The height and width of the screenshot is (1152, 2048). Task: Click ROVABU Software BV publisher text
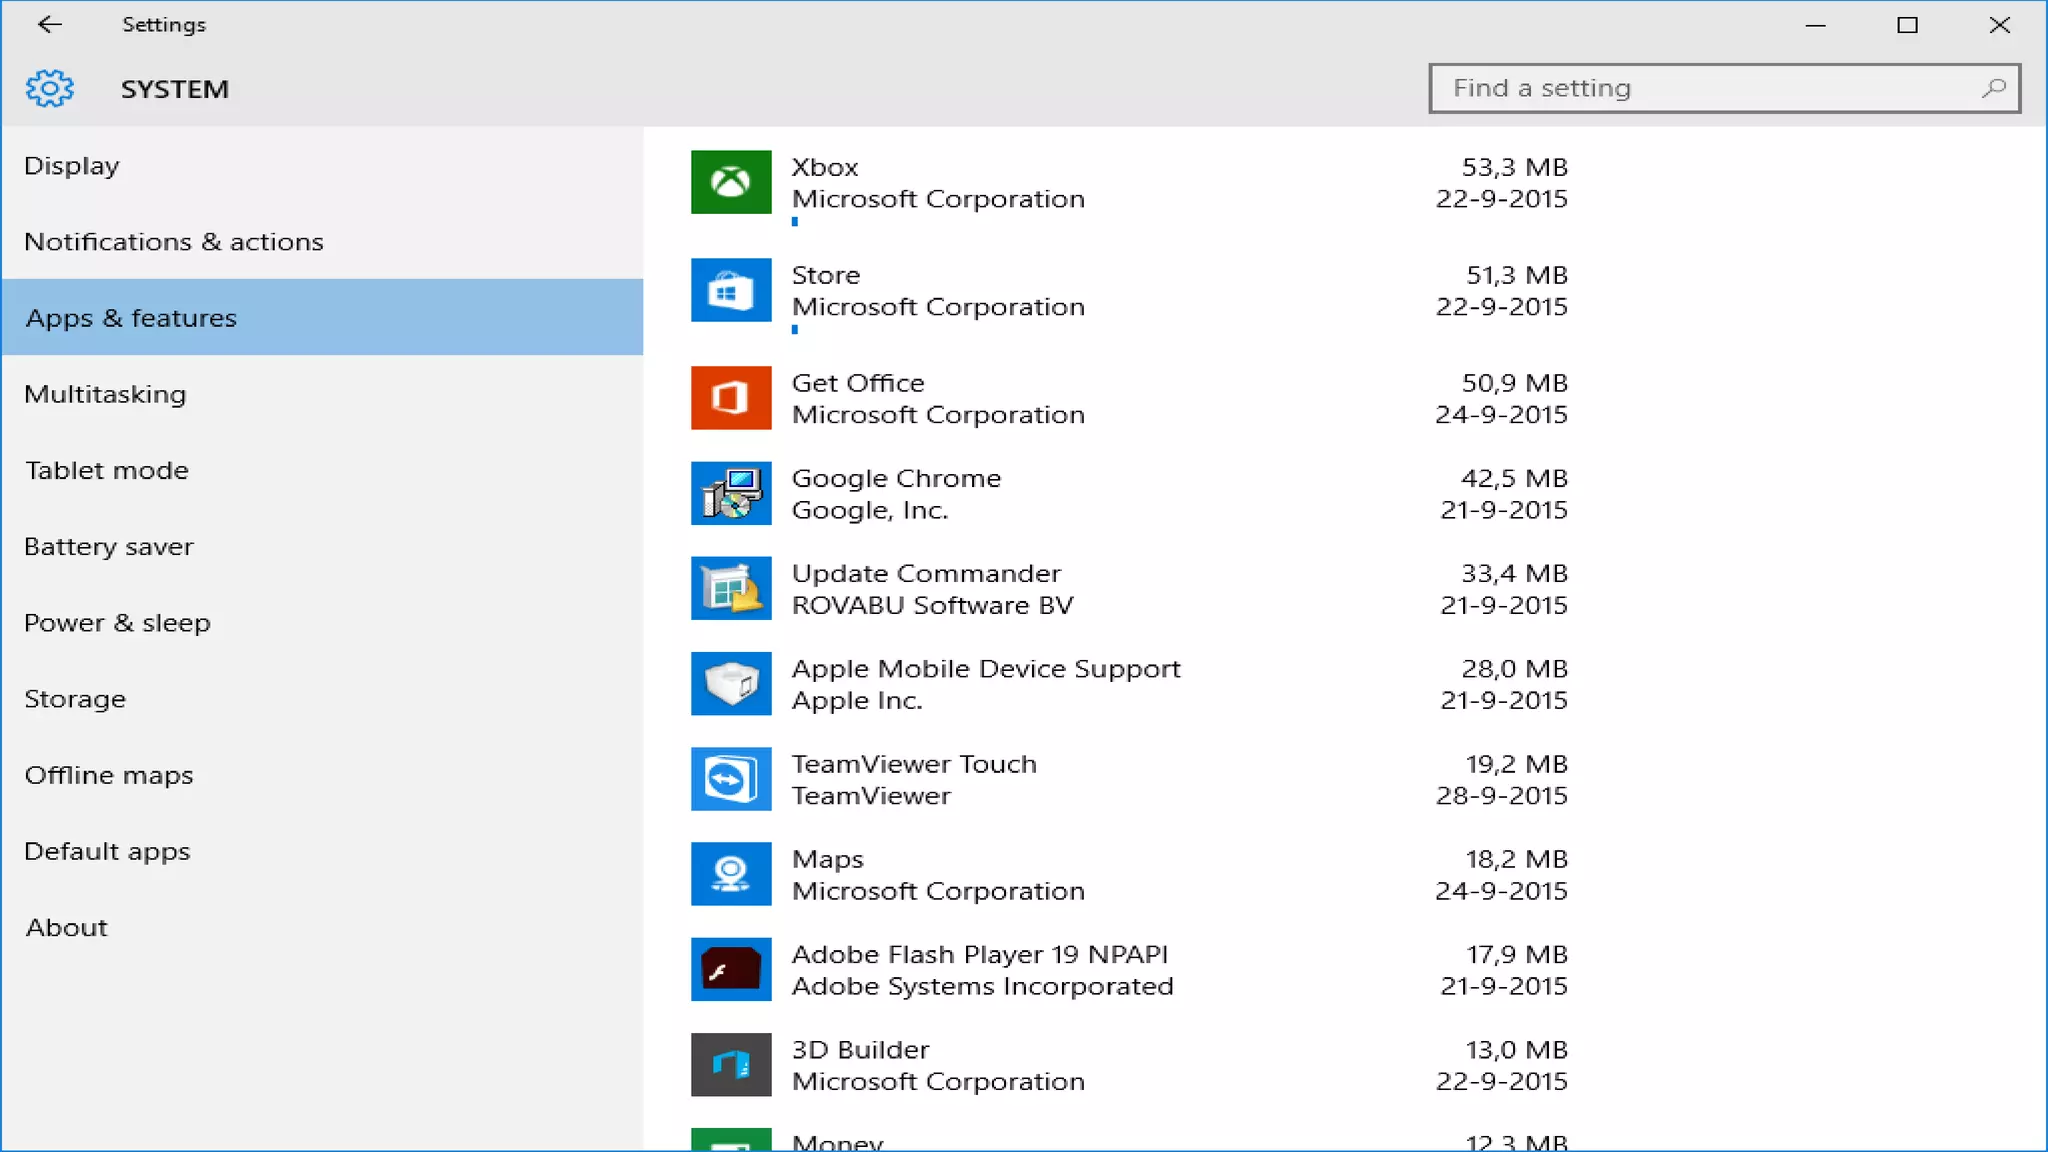click(933, 605)
